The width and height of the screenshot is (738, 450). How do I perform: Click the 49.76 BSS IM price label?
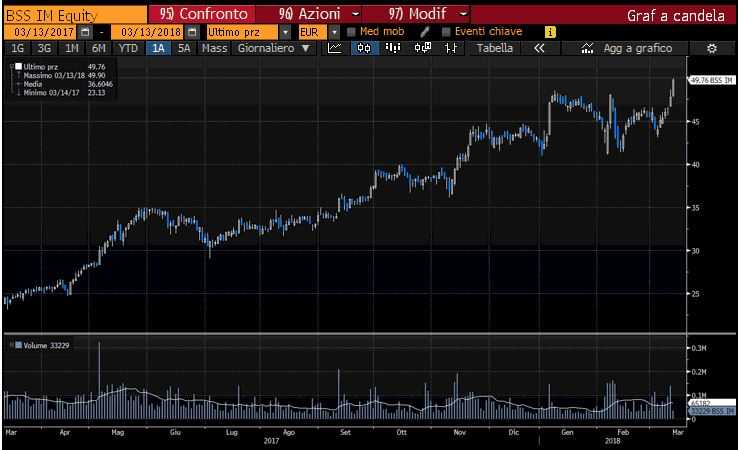(711, 80)
